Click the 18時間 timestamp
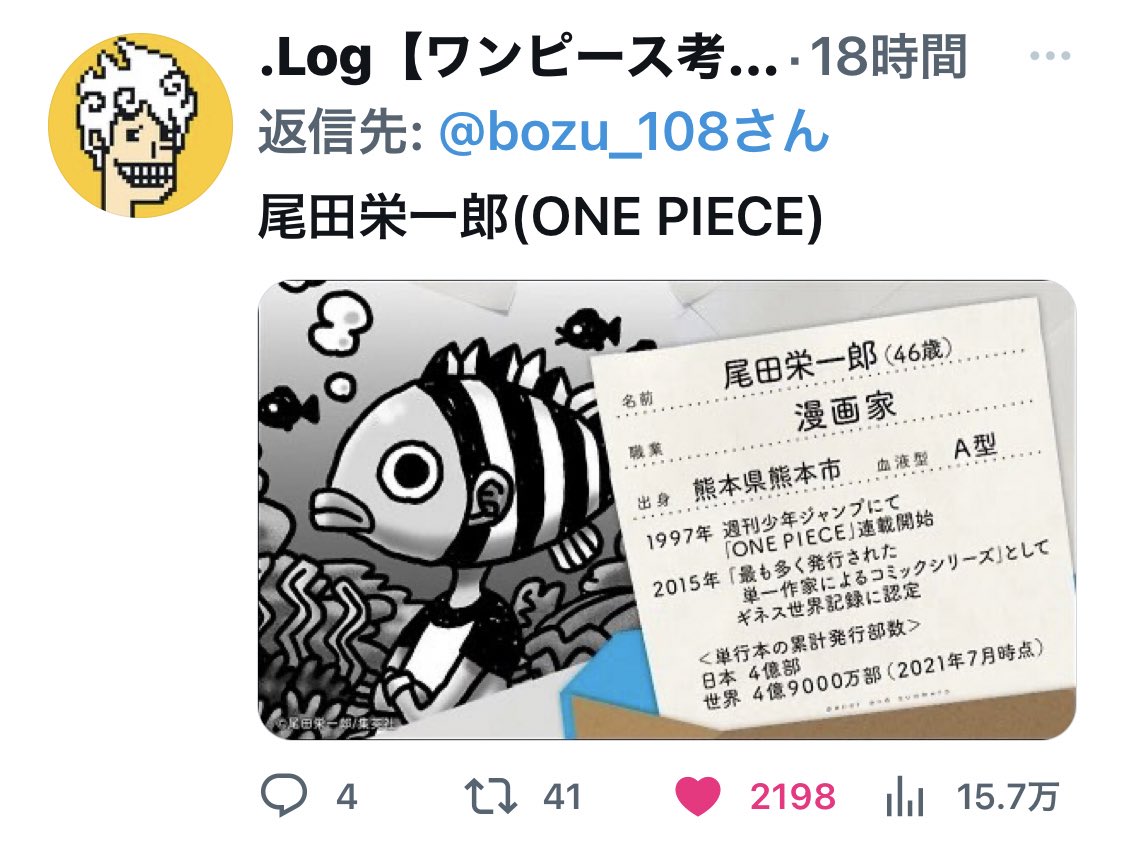This screenshot has height=846, width=1124. (x=888, y=57)
